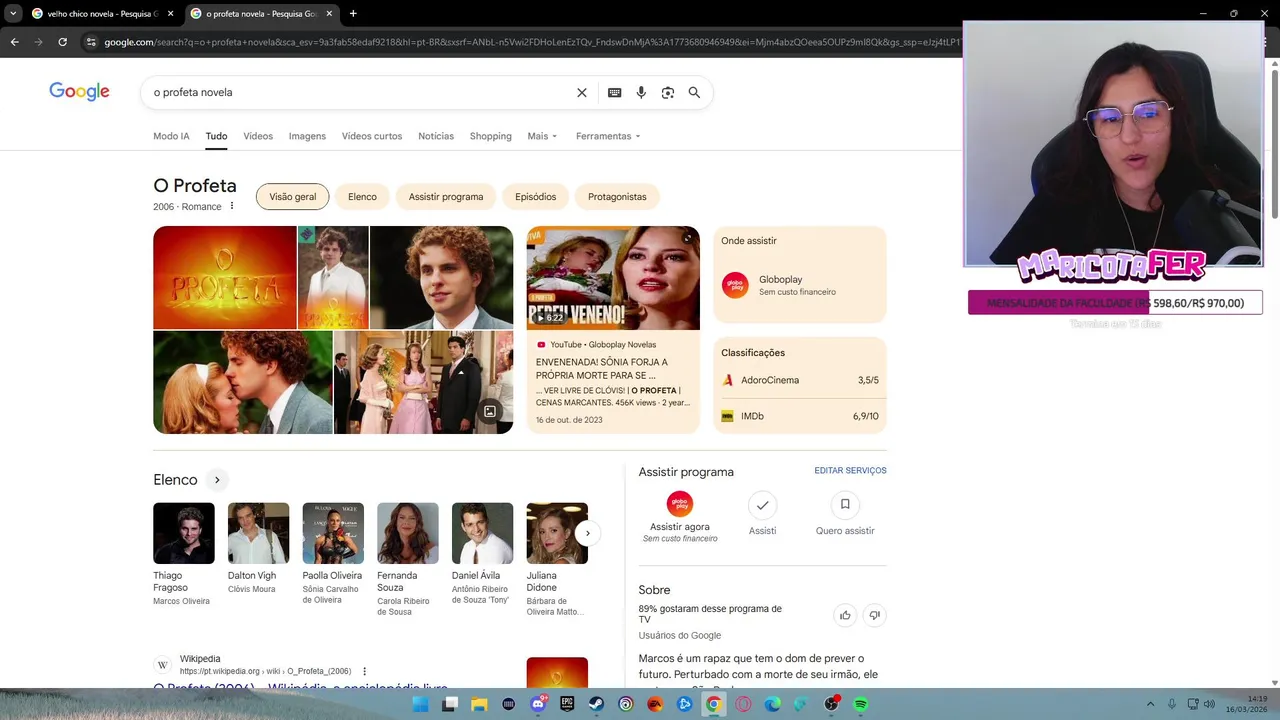Open Daniel Ávila cast card
Screen dimensions: 1280x720
click(482, 555)
